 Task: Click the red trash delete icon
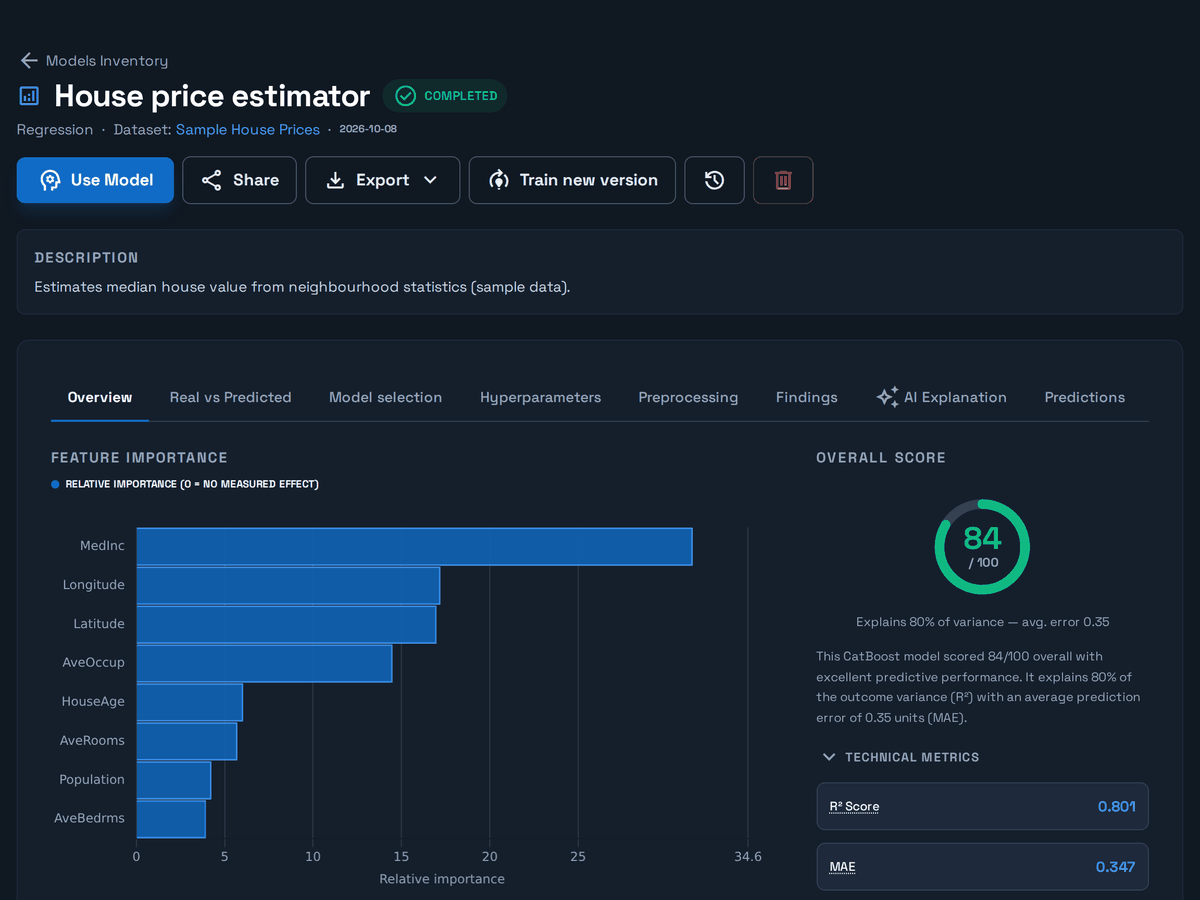[783, 180]
